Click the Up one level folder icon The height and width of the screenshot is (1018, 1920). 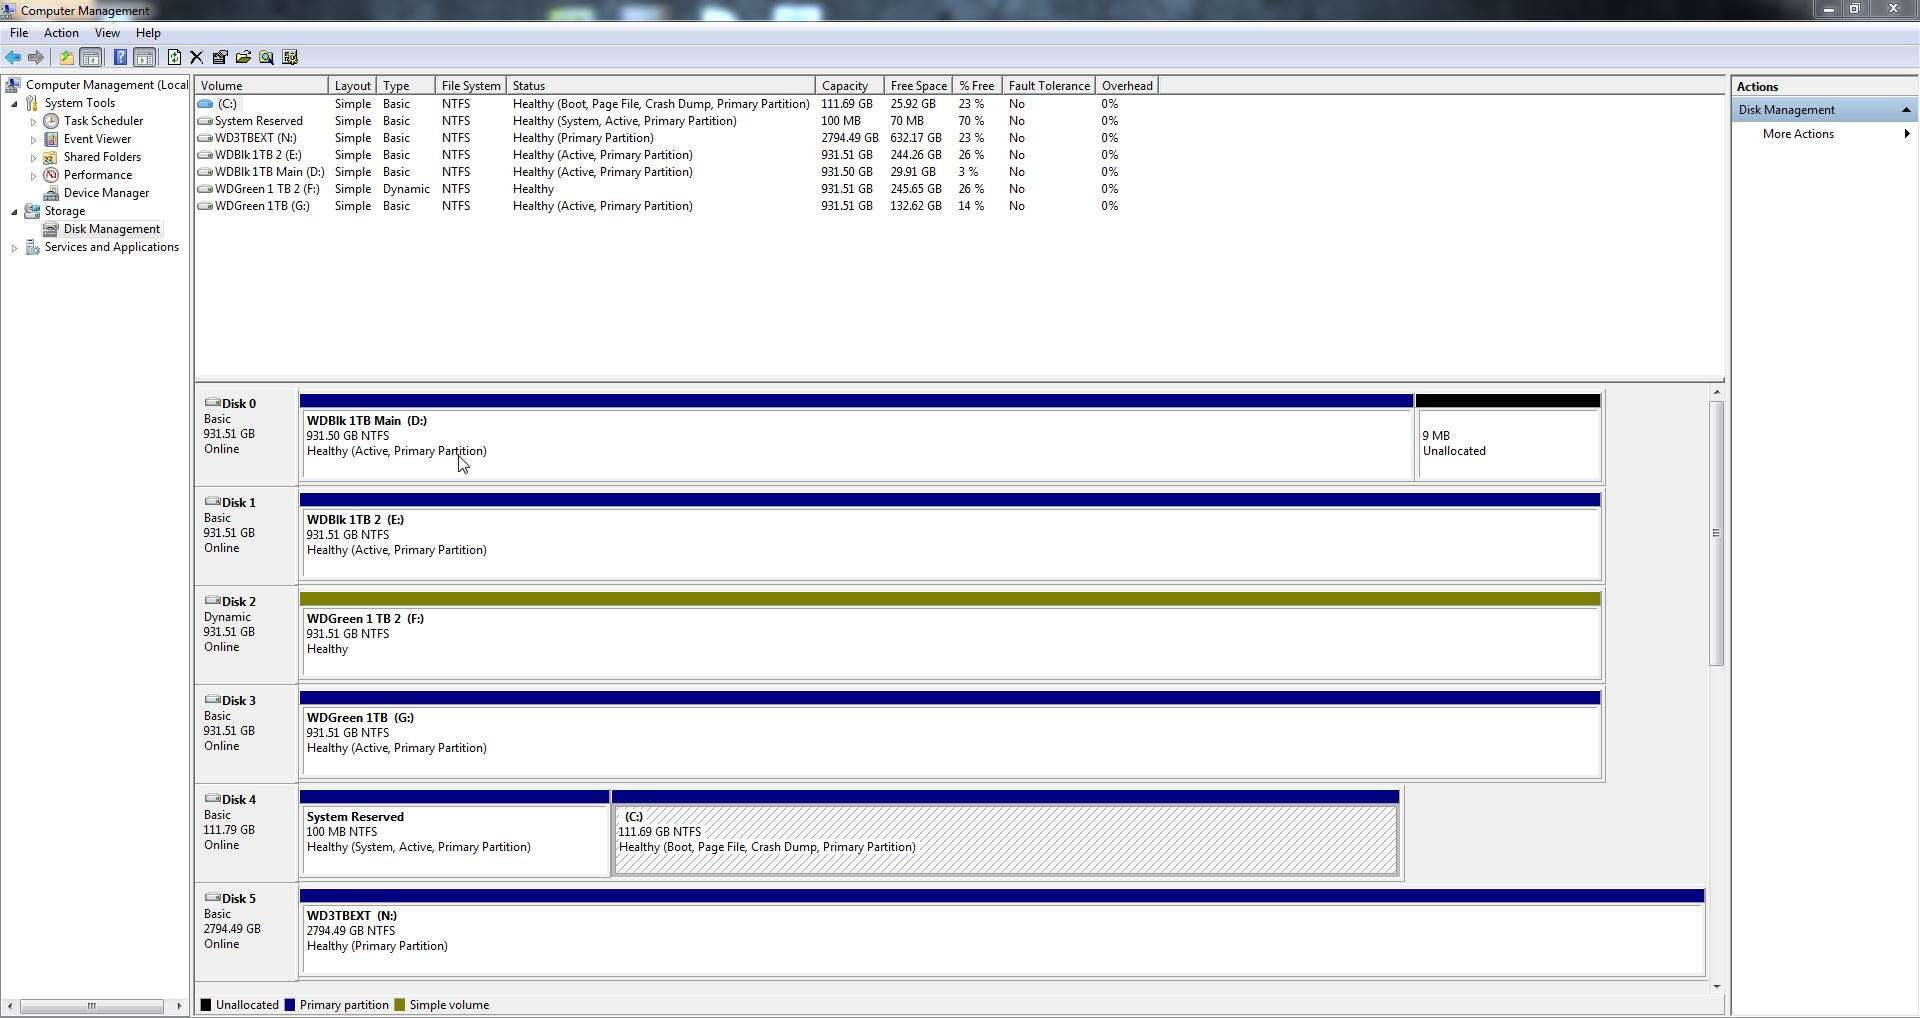66,57
